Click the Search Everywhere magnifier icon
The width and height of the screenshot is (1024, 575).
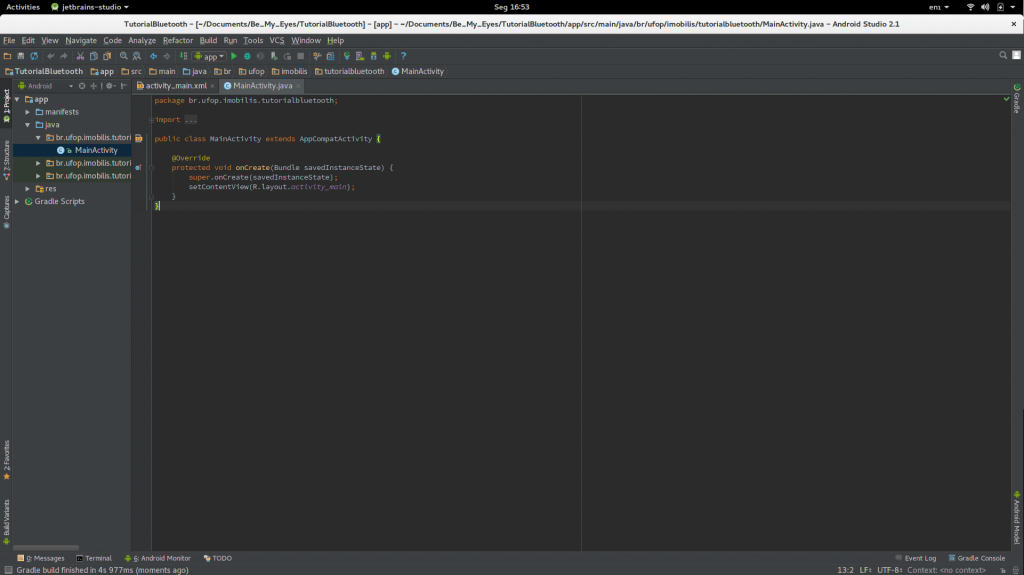click(1003, 56)
